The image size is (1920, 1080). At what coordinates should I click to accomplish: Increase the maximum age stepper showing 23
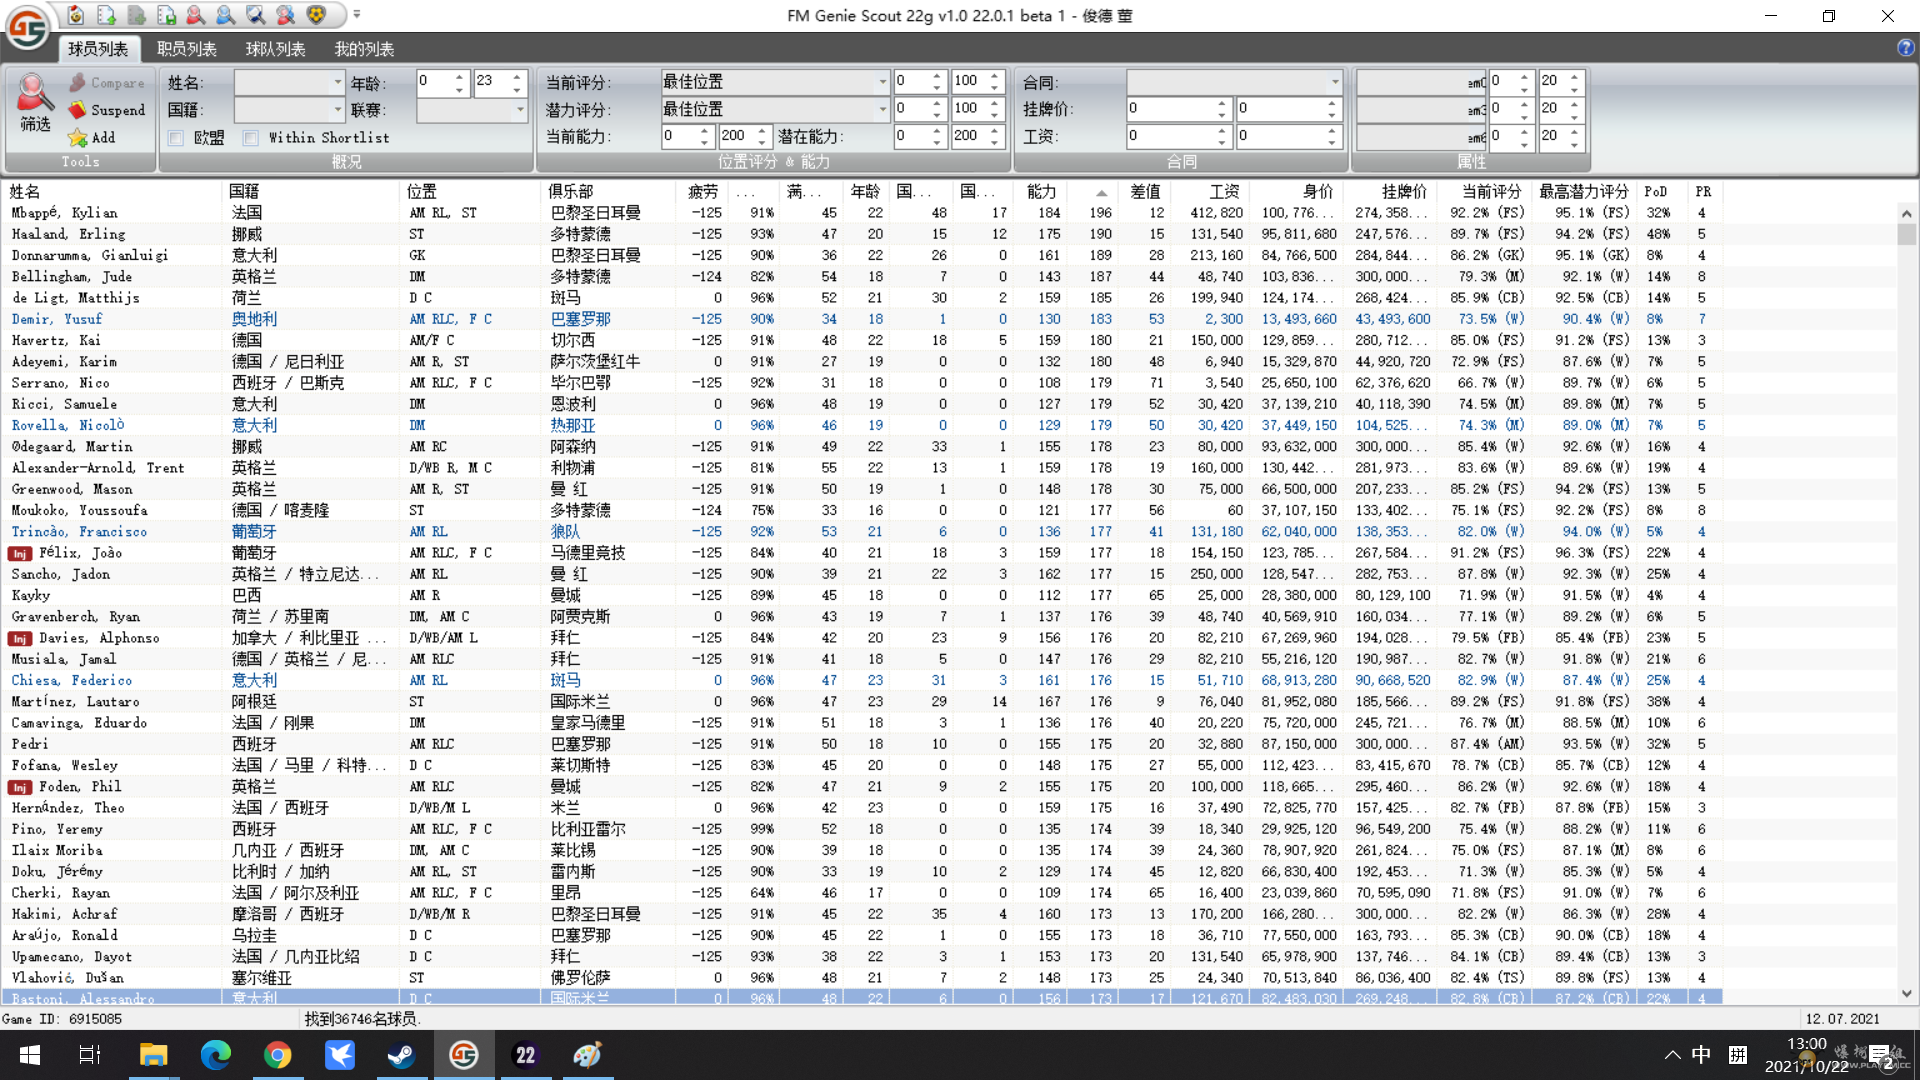[x=517, y=77]
